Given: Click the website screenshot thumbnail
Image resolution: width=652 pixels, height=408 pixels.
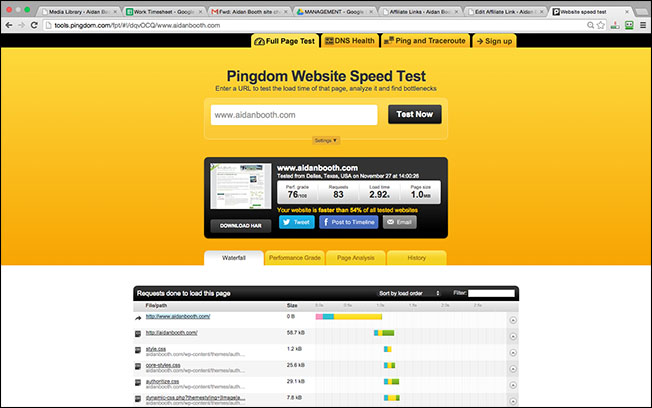Looking at the screenshot, I should 241,186.
